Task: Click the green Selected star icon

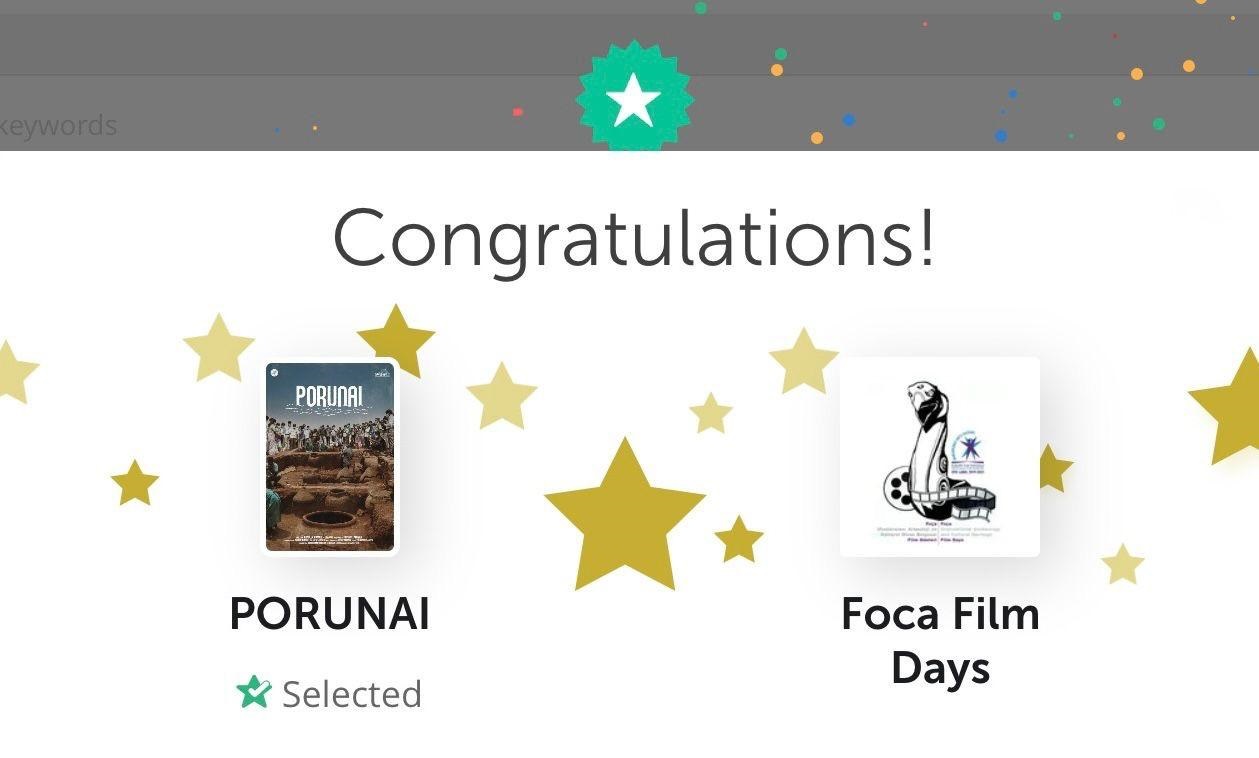Action: pos(254,692)
